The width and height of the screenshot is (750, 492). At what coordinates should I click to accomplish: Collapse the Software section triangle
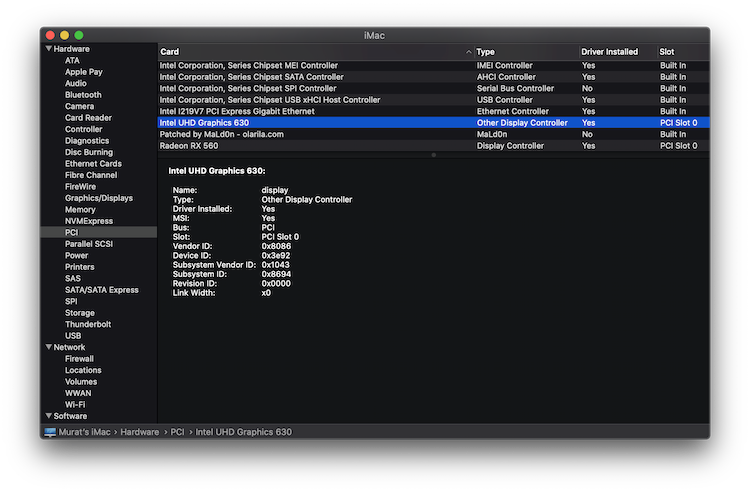coord(49,416)
